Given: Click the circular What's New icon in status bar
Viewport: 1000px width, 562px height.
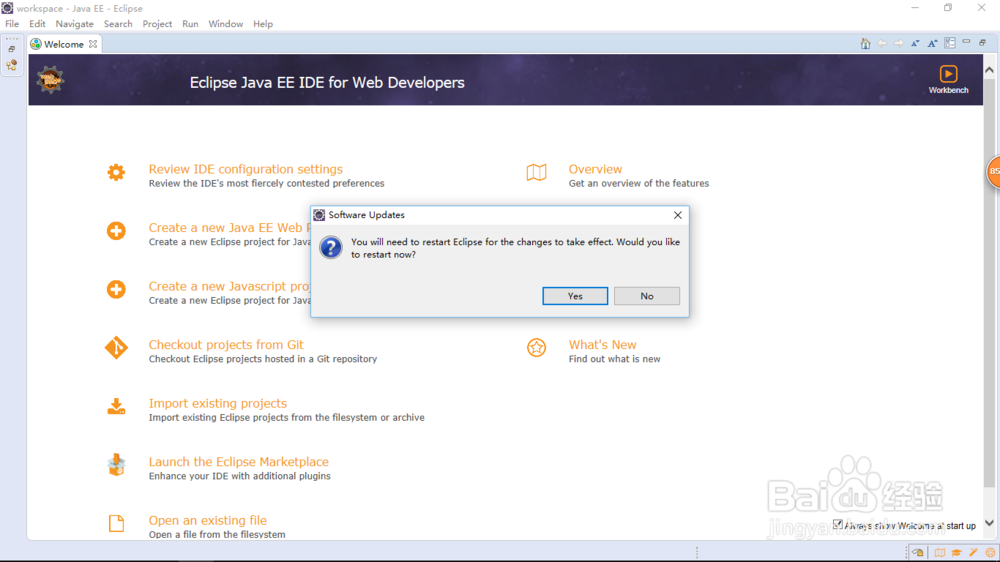Looking at the screenshot, I should point(990,552).
